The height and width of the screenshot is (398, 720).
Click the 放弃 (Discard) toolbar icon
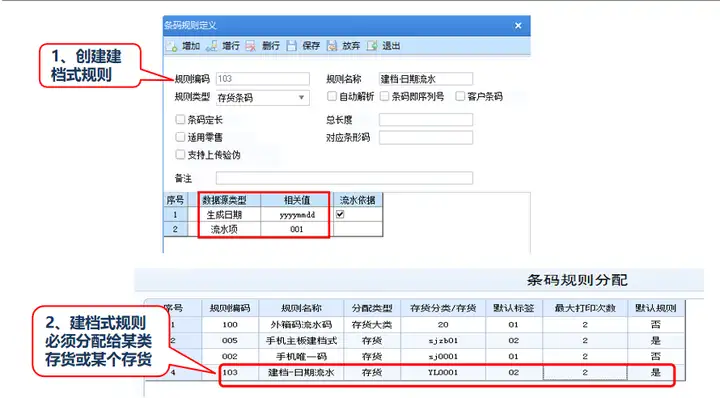[332, 46]
